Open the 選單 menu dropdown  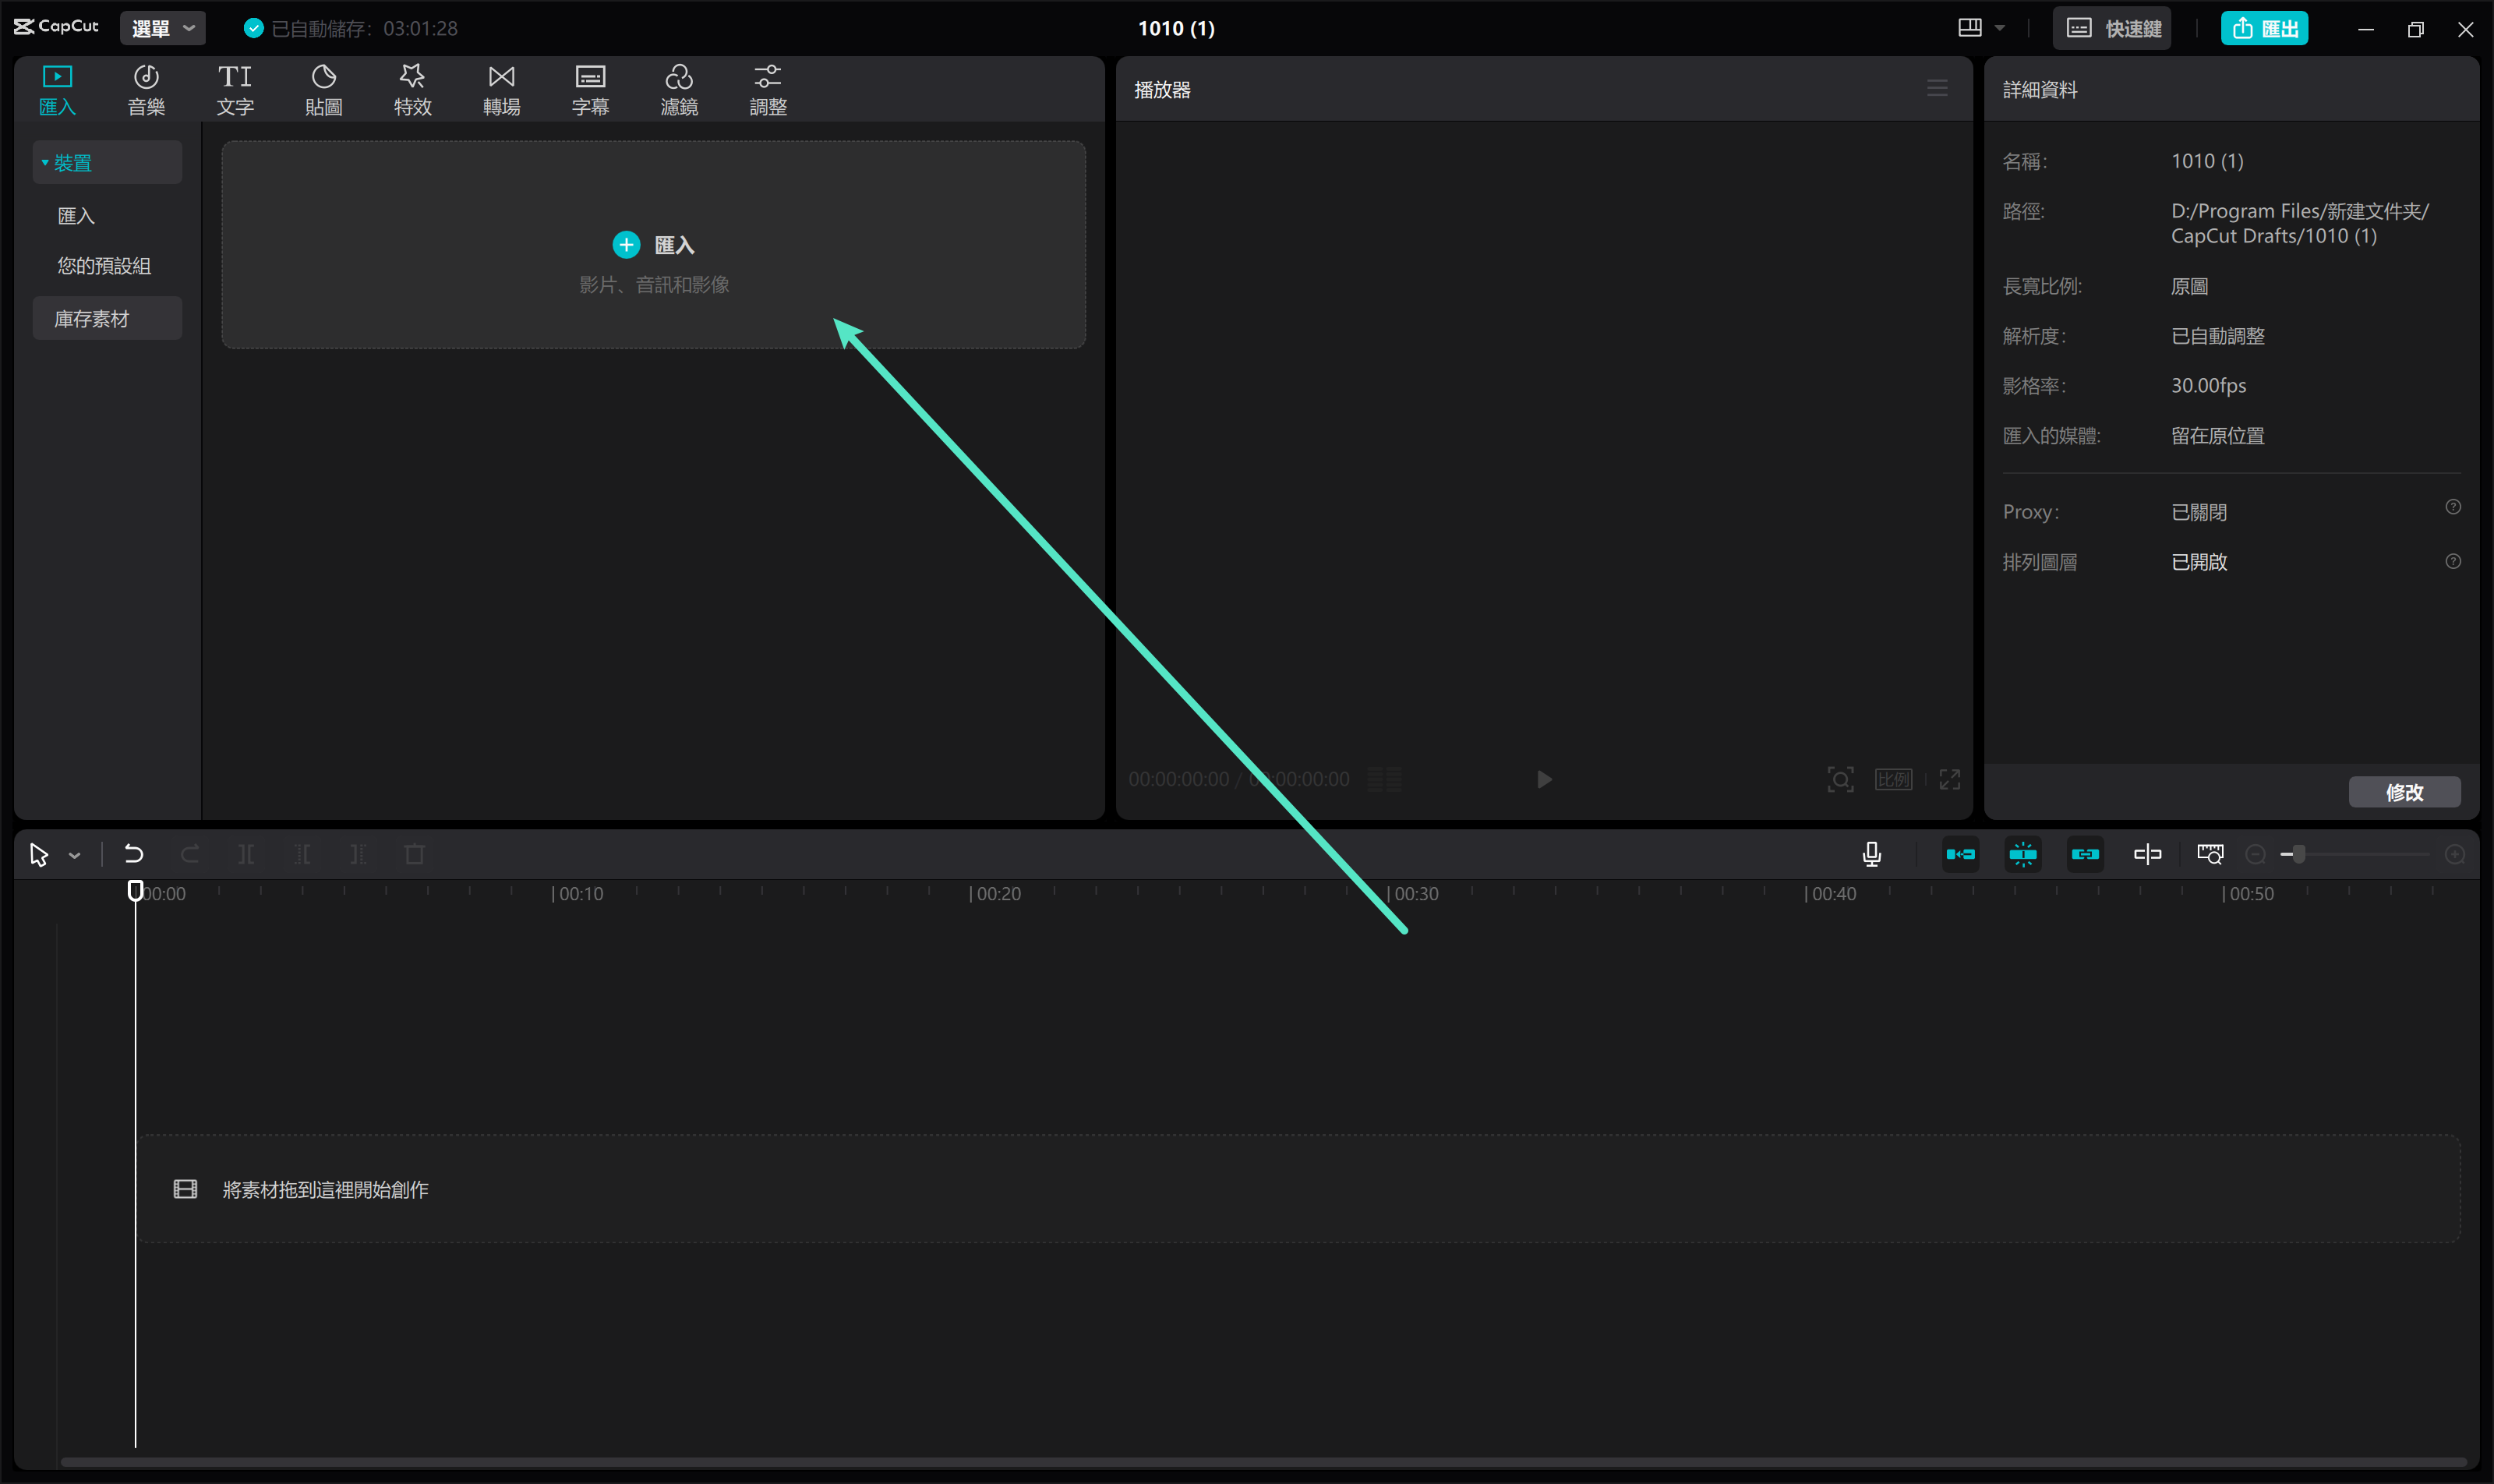click(x=163, y=28)
